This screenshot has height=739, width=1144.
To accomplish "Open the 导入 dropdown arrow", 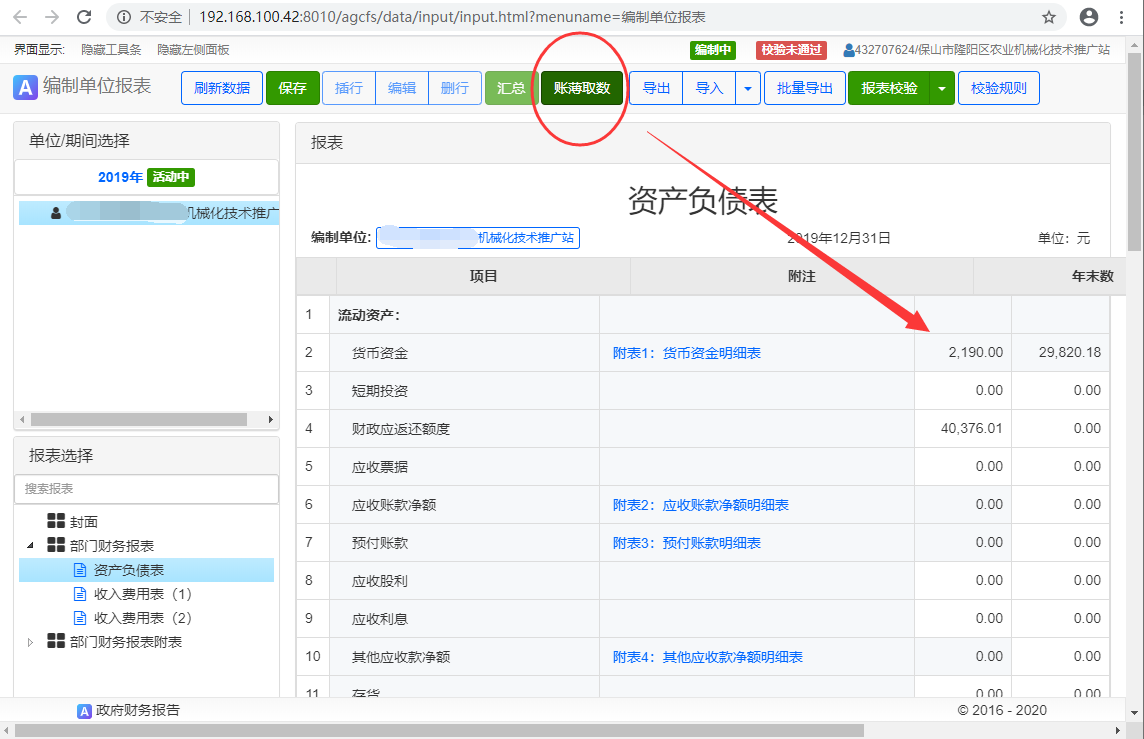I will 746,88.
